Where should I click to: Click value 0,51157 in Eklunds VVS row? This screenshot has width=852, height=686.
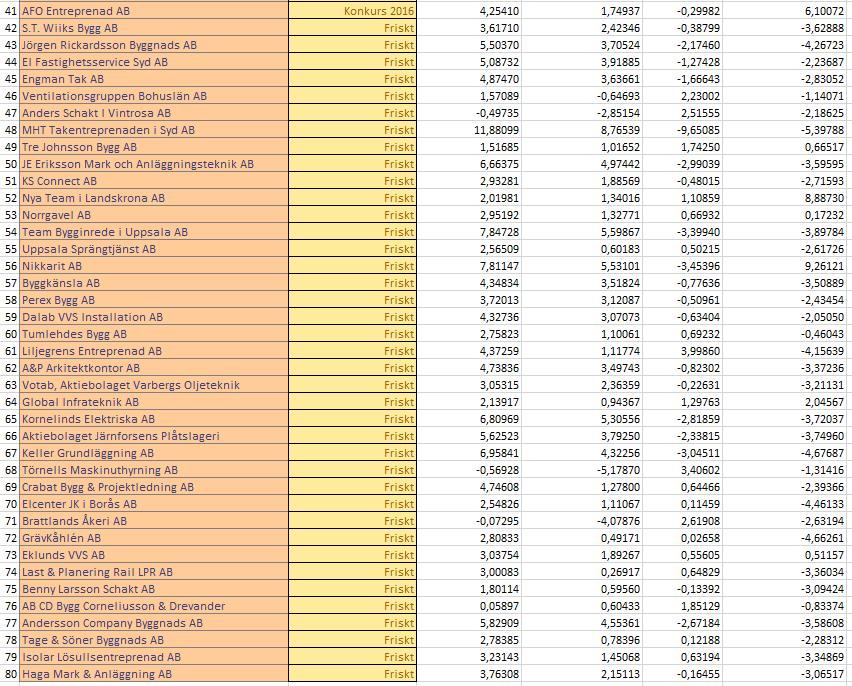coord(784,554)
